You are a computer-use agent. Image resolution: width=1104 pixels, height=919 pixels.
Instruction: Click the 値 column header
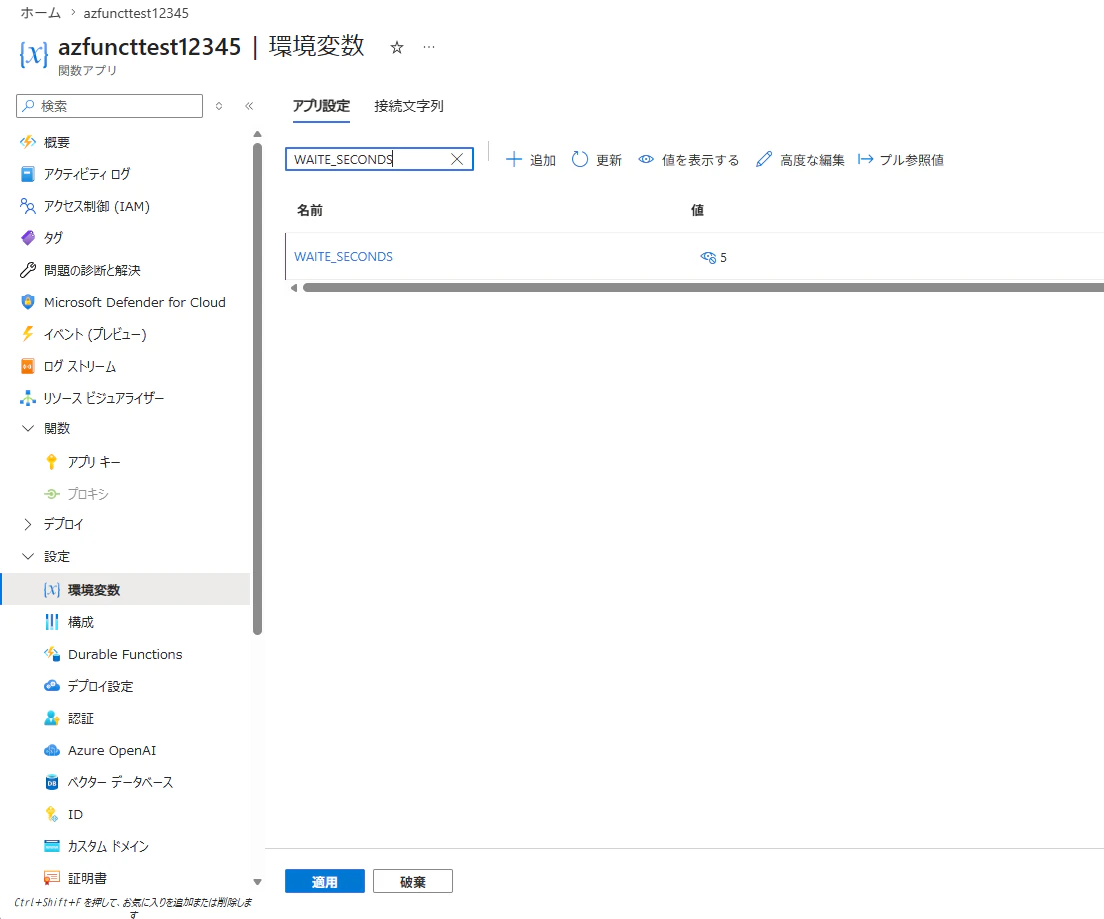pyautogui.click(x=697, y=210)
